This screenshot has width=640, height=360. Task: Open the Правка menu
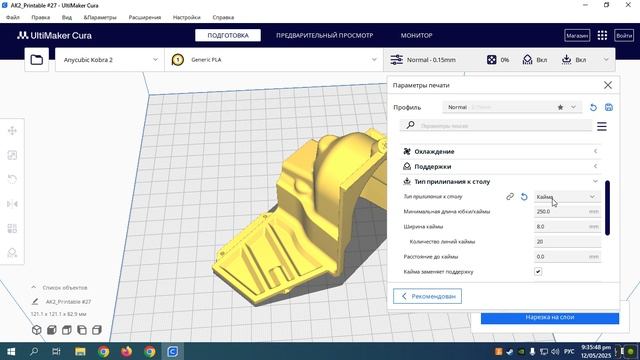pos(40,18)
